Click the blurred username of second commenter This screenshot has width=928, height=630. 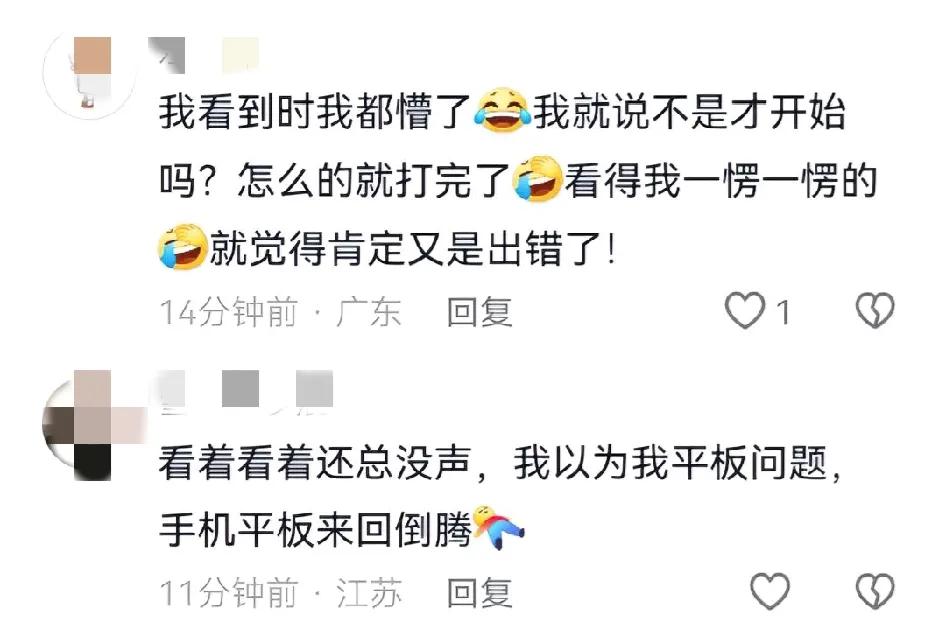coord(246,391)
